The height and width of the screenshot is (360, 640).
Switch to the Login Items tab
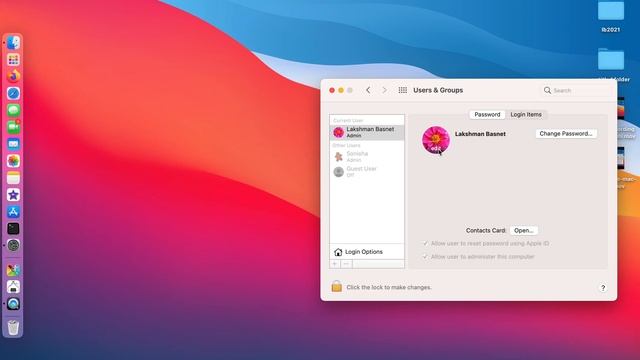click(526, 115)
